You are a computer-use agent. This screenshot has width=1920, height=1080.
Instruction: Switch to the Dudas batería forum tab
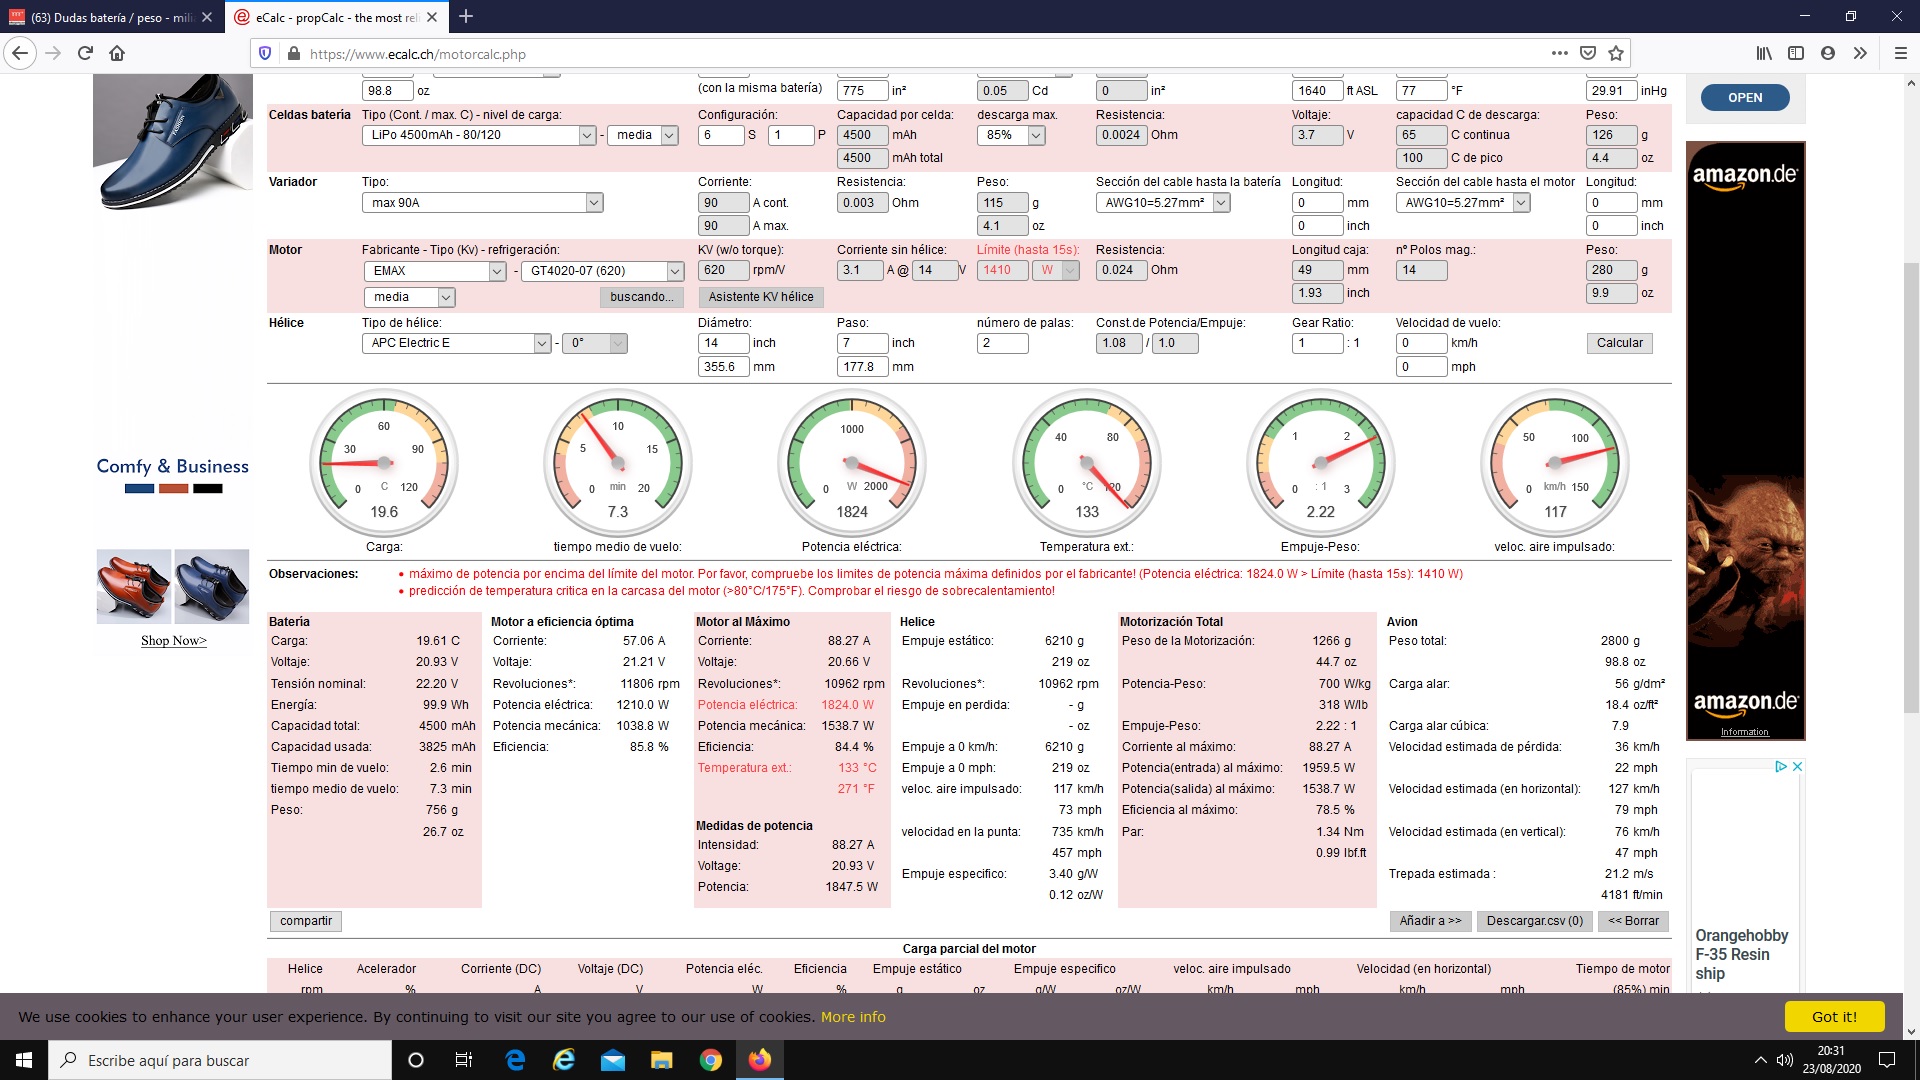tap(108, 17)
